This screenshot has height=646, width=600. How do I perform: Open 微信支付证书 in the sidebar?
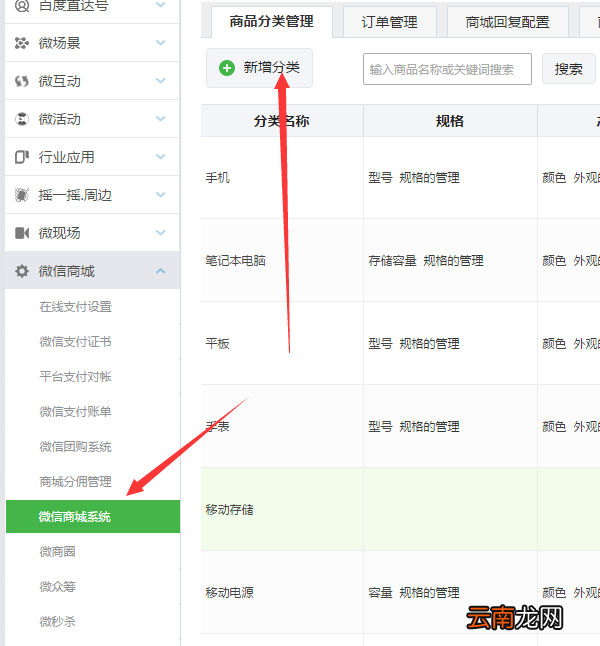click(x=75, y=342)
